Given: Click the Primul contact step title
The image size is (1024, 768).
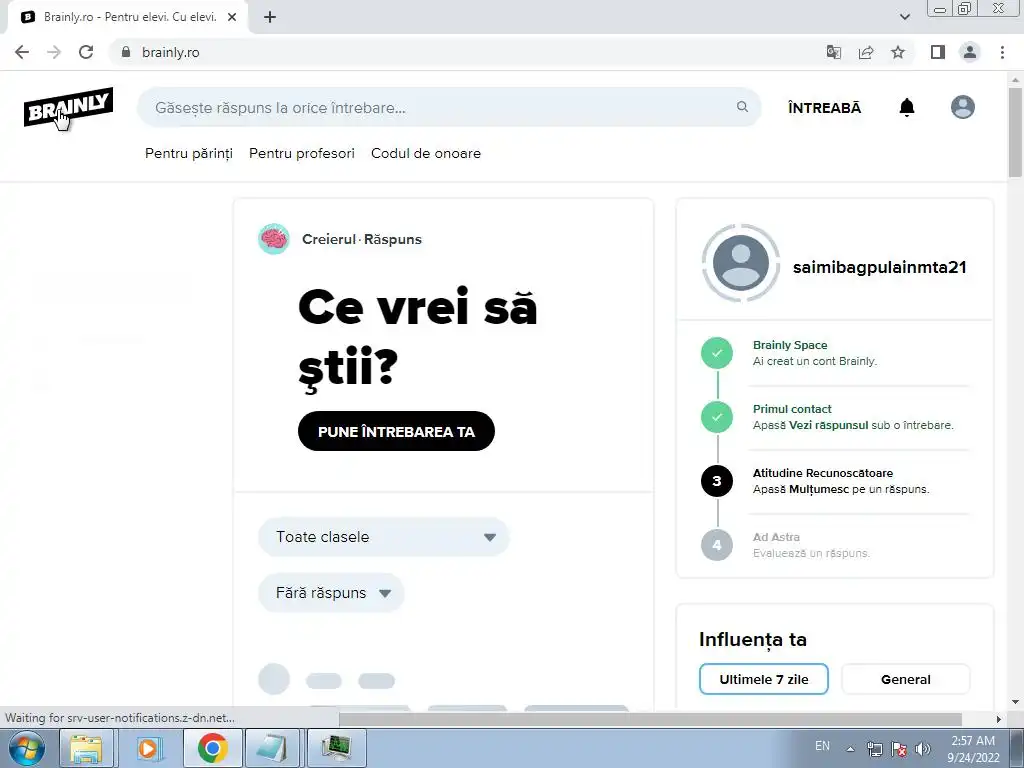Looking at the screenshot, I should click(792, 409).
